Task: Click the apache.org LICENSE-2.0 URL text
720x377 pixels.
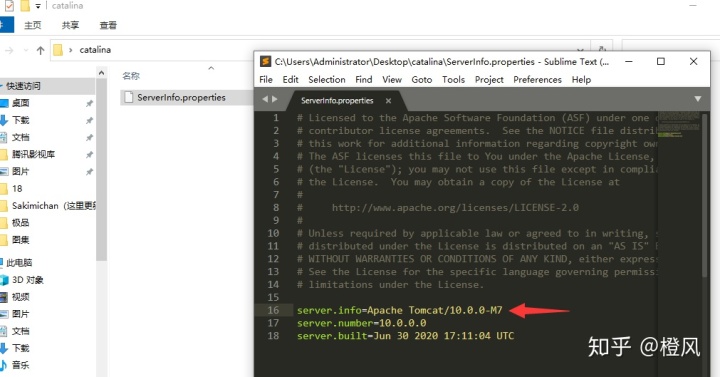Action: [455, 208]
